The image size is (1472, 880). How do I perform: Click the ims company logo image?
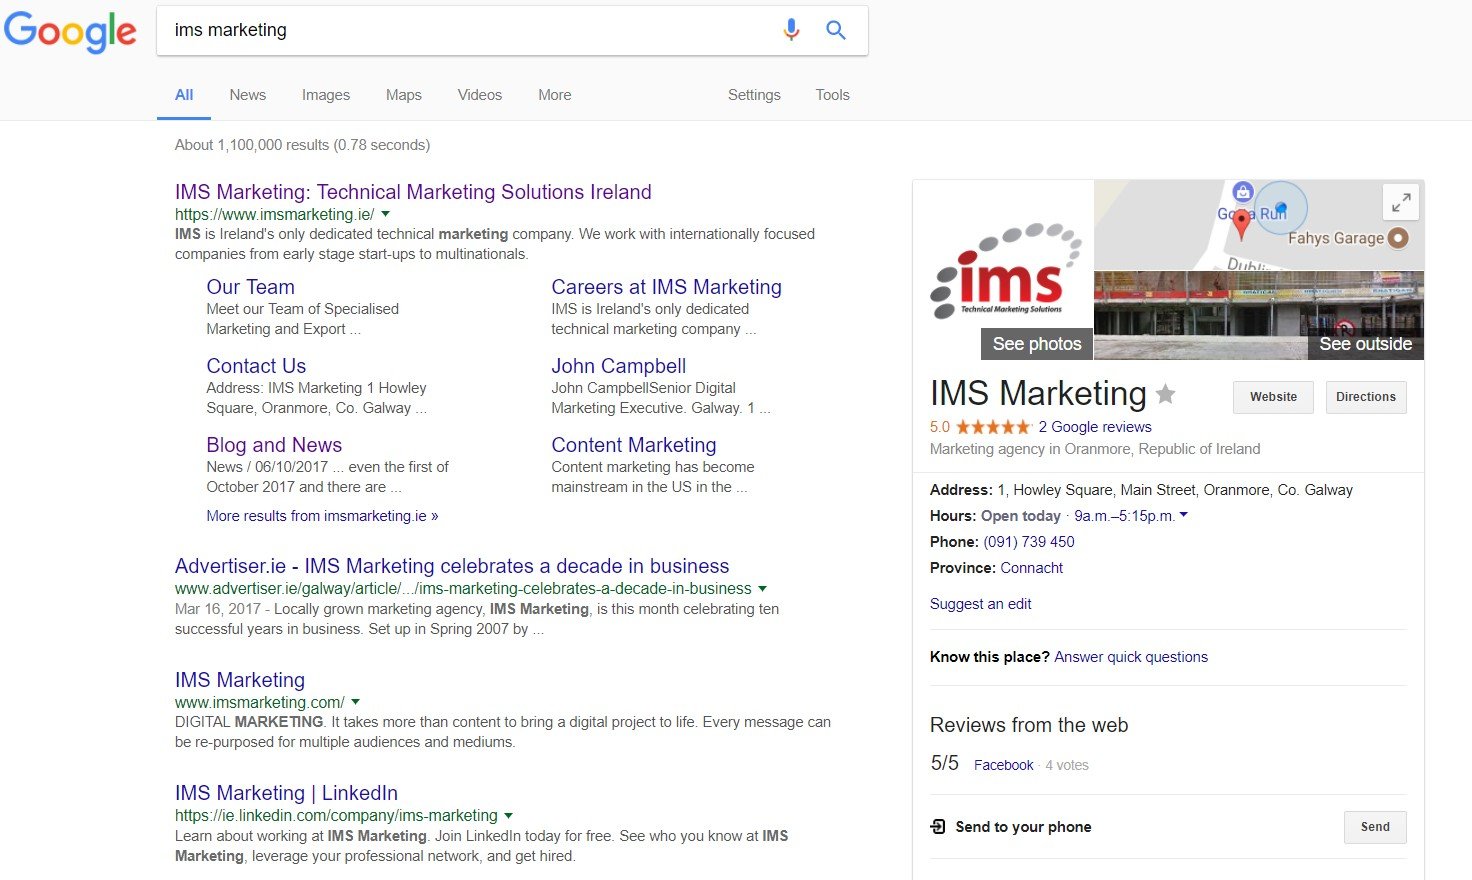[x=1004, y=270]
